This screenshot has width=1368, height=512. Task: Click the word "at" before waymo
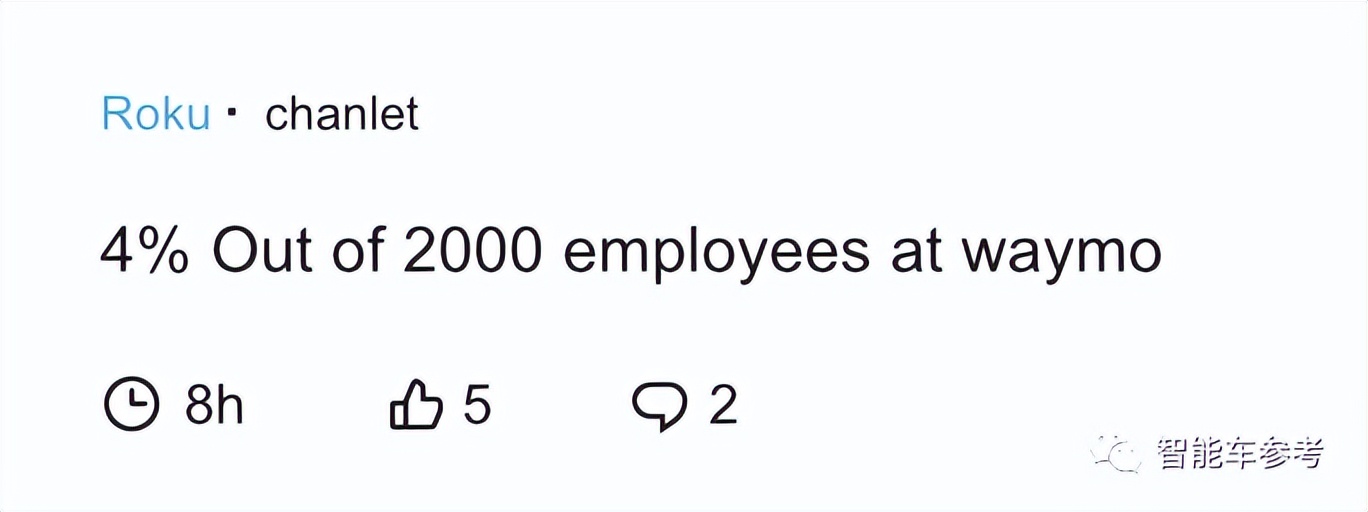[x=916, y=252]
